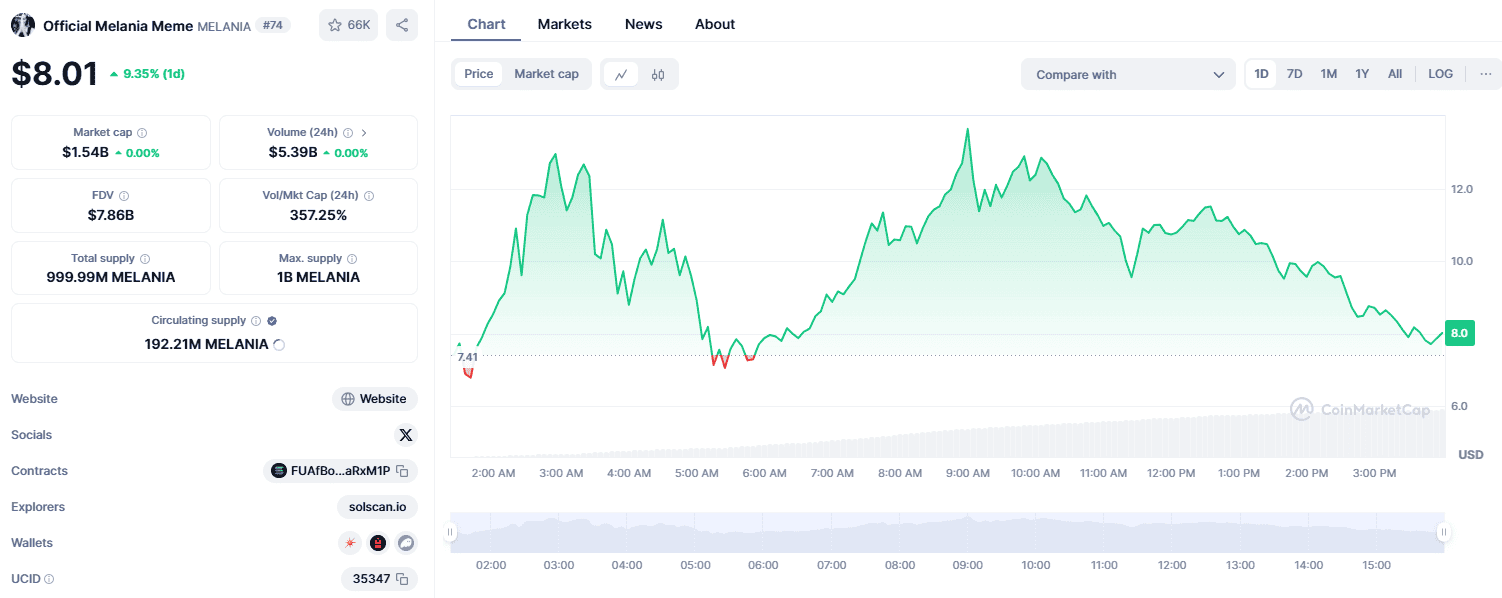Enable LOG scale on chart
The height and width of the screenshot is (598, 1502).
click(x=1440, y=74)
